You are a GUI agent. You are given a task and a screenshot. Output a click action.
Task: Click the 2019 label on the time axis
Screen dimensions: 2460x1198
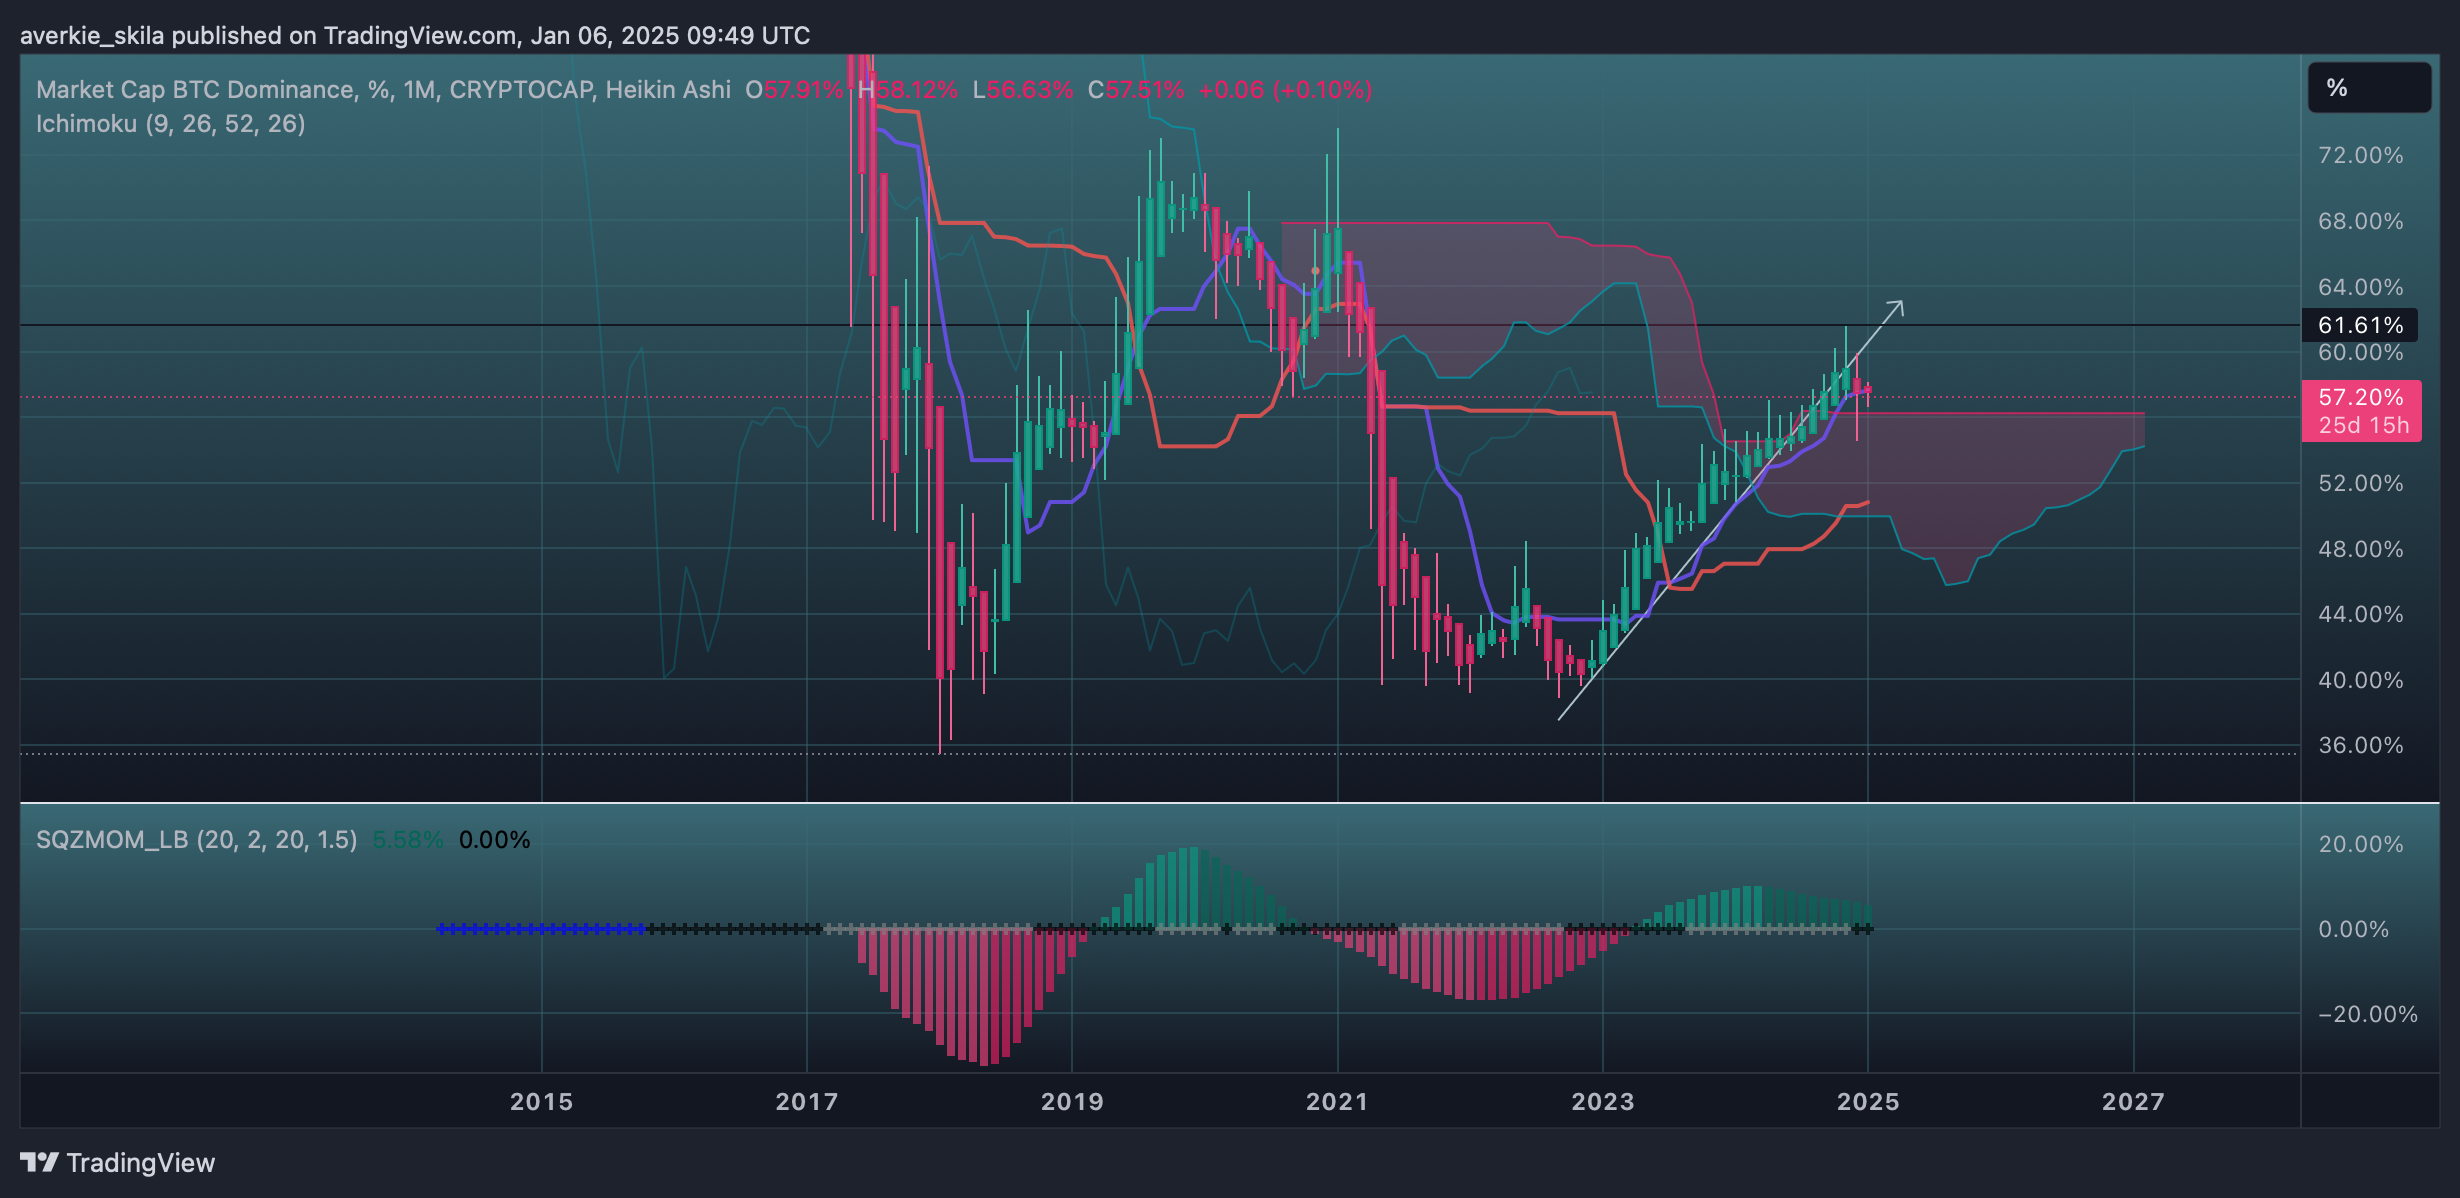pos(1072,1102)
